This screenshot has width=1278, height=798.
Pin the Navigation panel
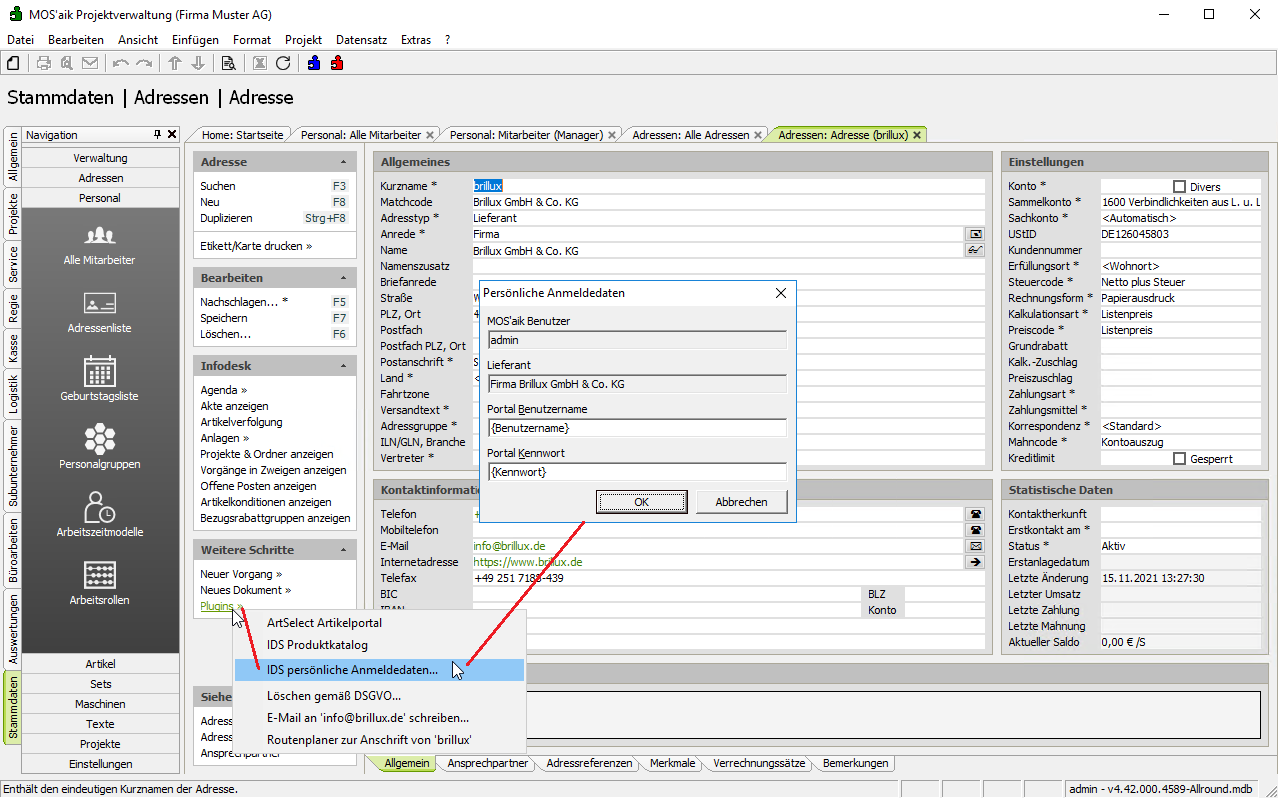pos(157,135)
